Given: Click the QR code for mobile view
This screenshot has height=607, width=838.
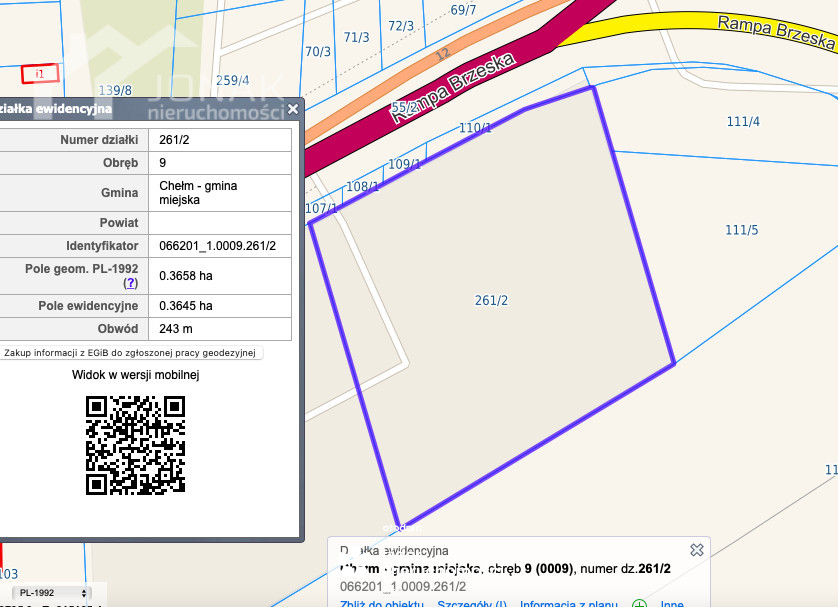Looking at the screenshot, I should [x=135, y=445].
